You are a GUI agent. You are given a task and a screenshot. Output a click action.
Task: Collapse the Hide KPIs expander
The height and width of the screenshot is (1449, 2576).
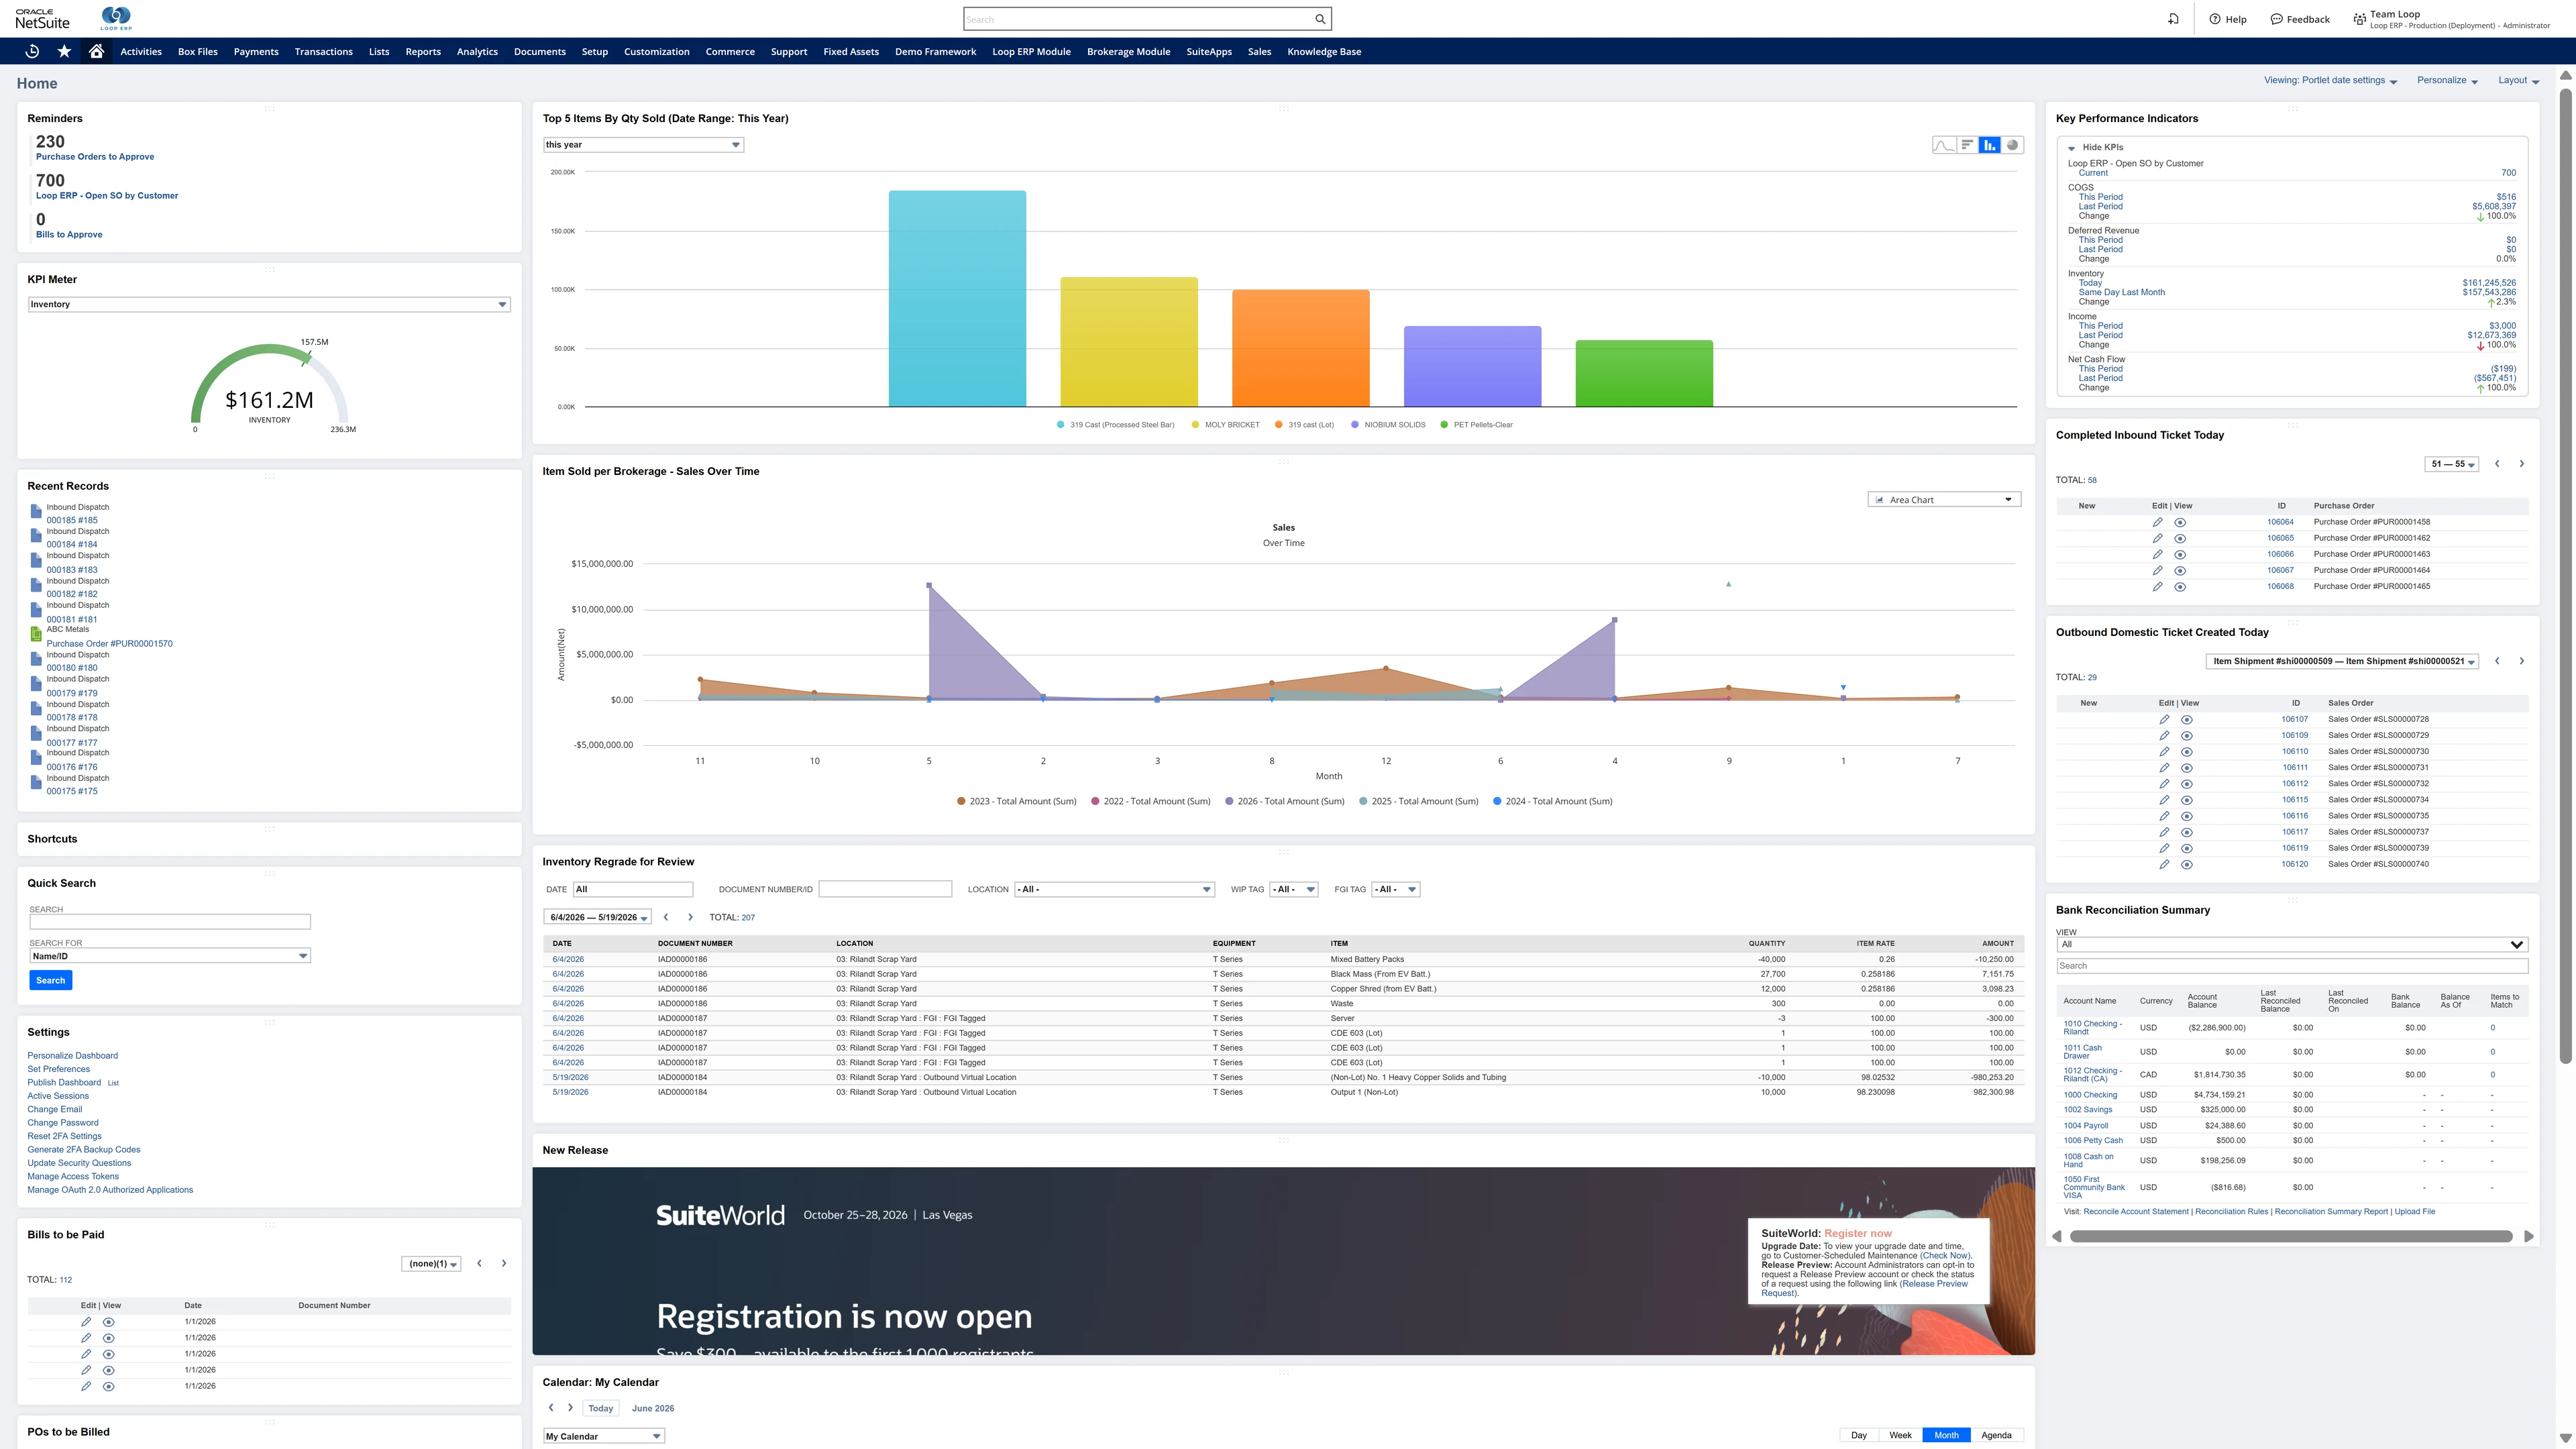(x=2072, y=148)
